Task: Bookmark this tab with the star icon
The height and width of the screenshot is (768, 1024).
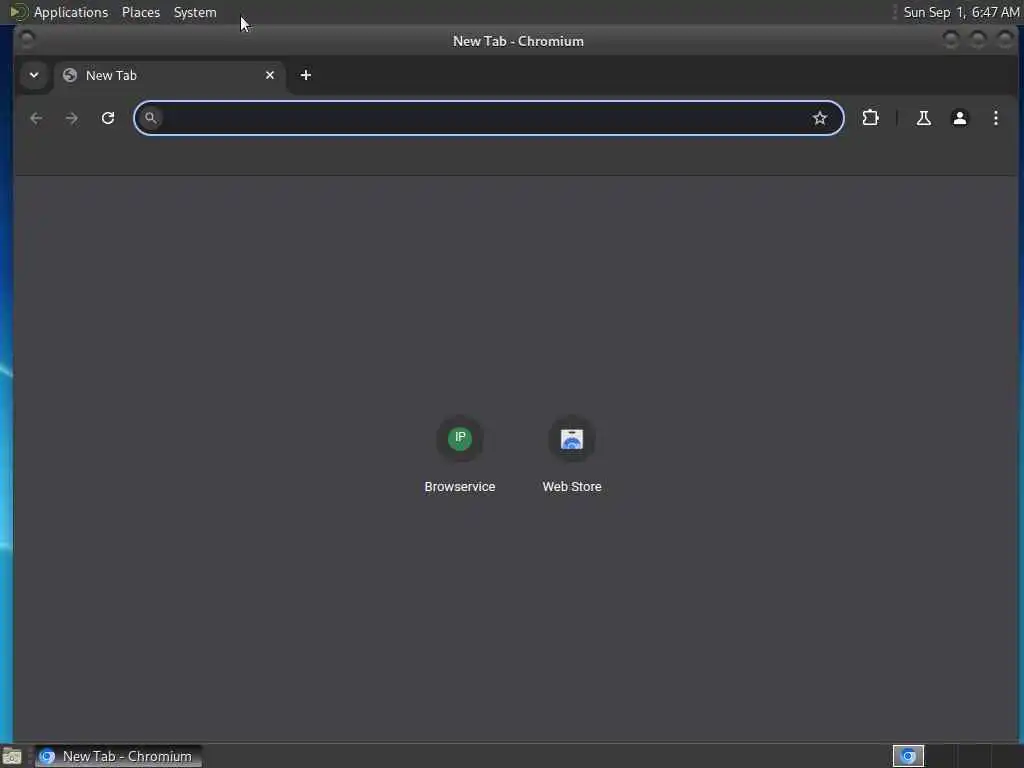Action: coord(820,118)
